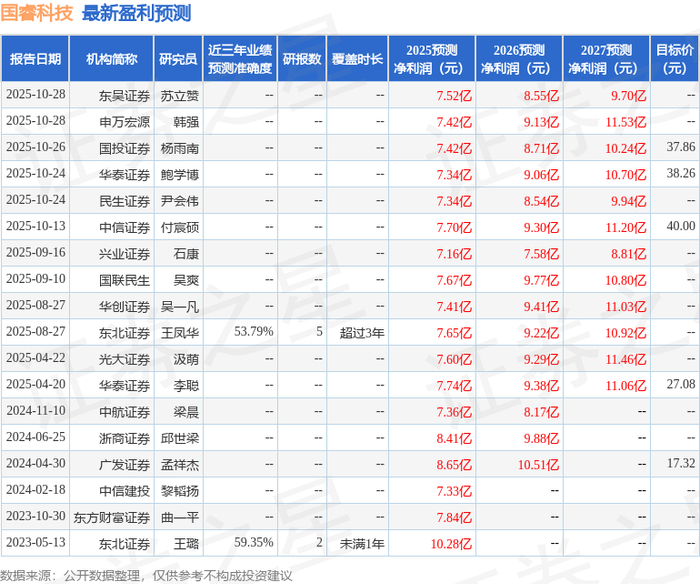Viewport: 700px width, 584px height.
Task: Click researcher name 鲍学博
Action: click(179, 175)
